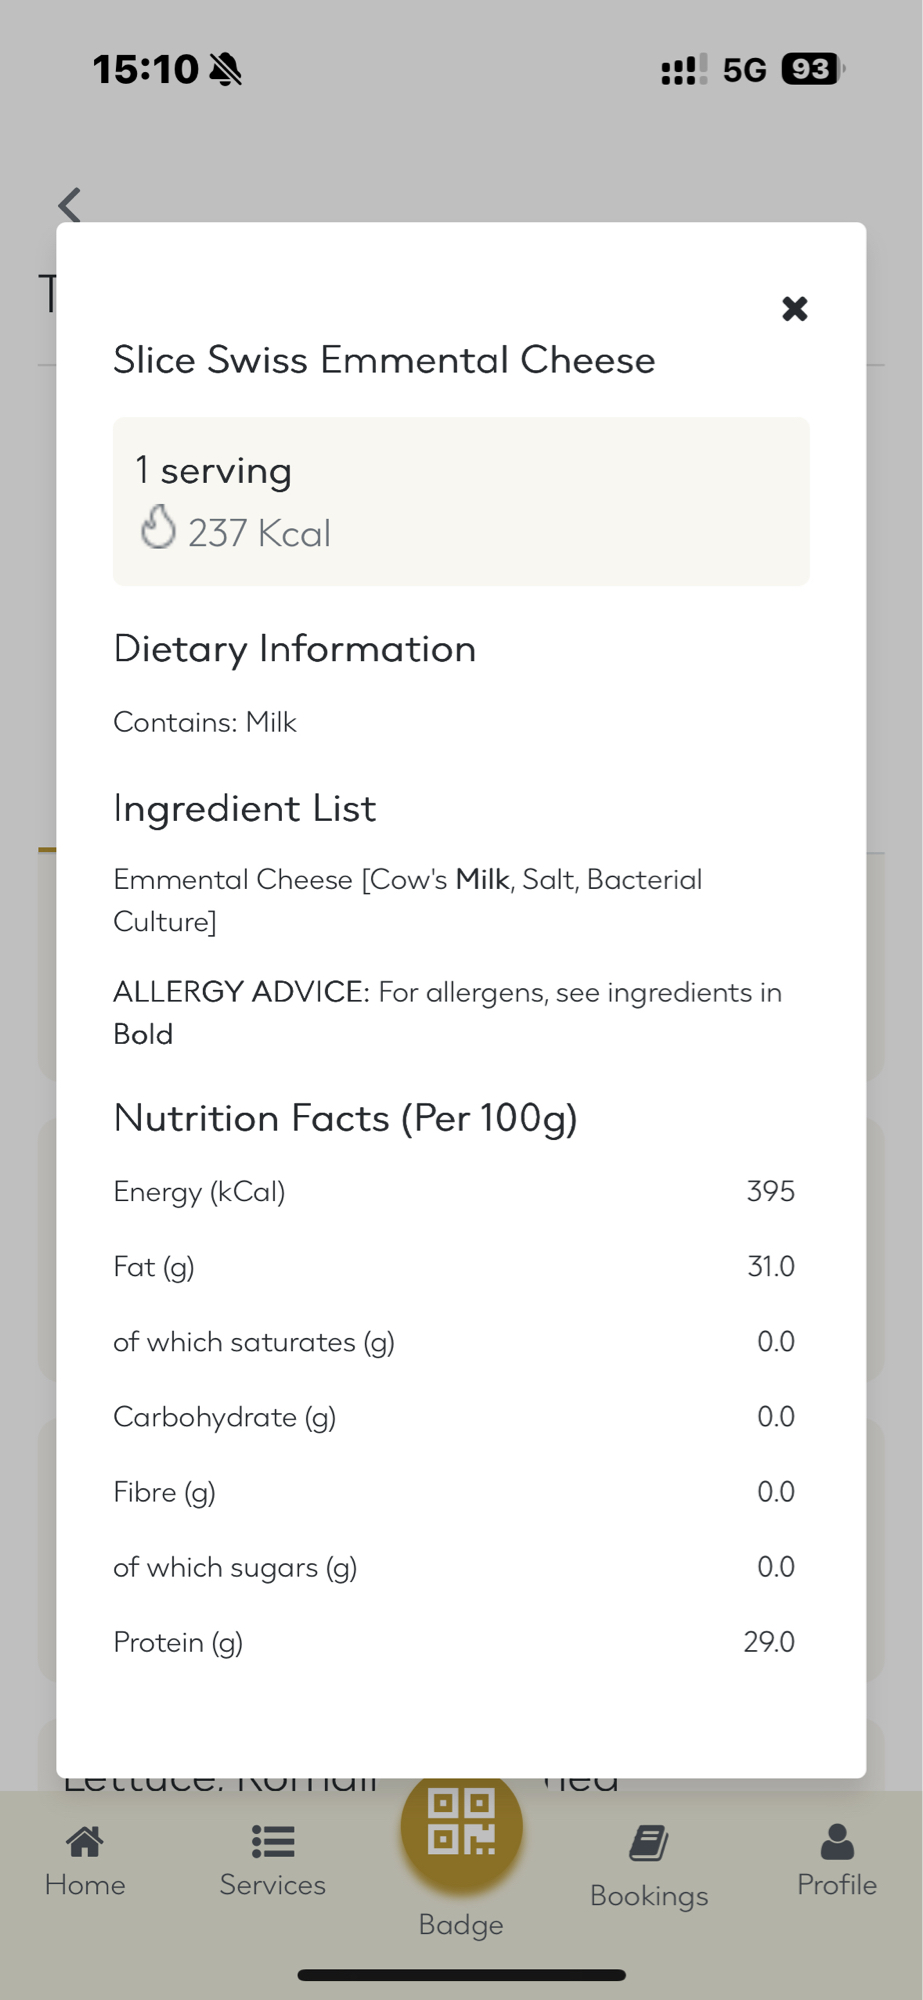Tap the home indicator bar at bottom
This screenshot has height=2000, width=923.
pos(461,1975)
